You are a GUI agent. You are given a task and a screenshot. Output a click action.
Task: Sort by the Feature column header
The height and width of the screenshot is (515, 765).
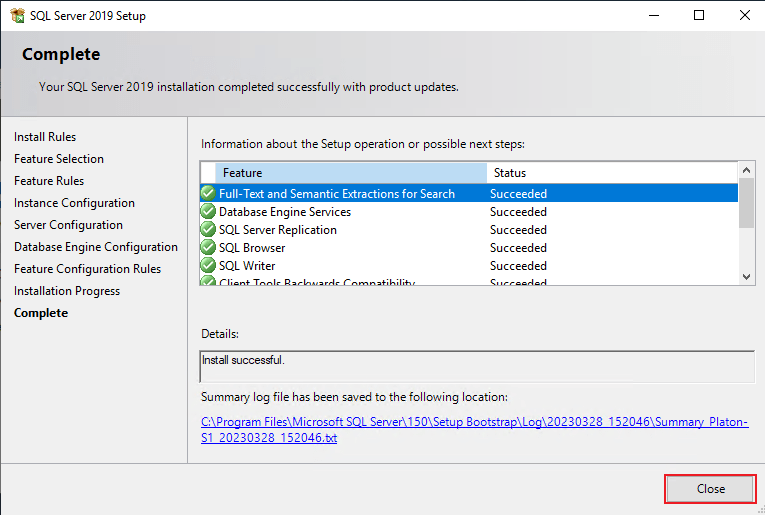[343, 173]
